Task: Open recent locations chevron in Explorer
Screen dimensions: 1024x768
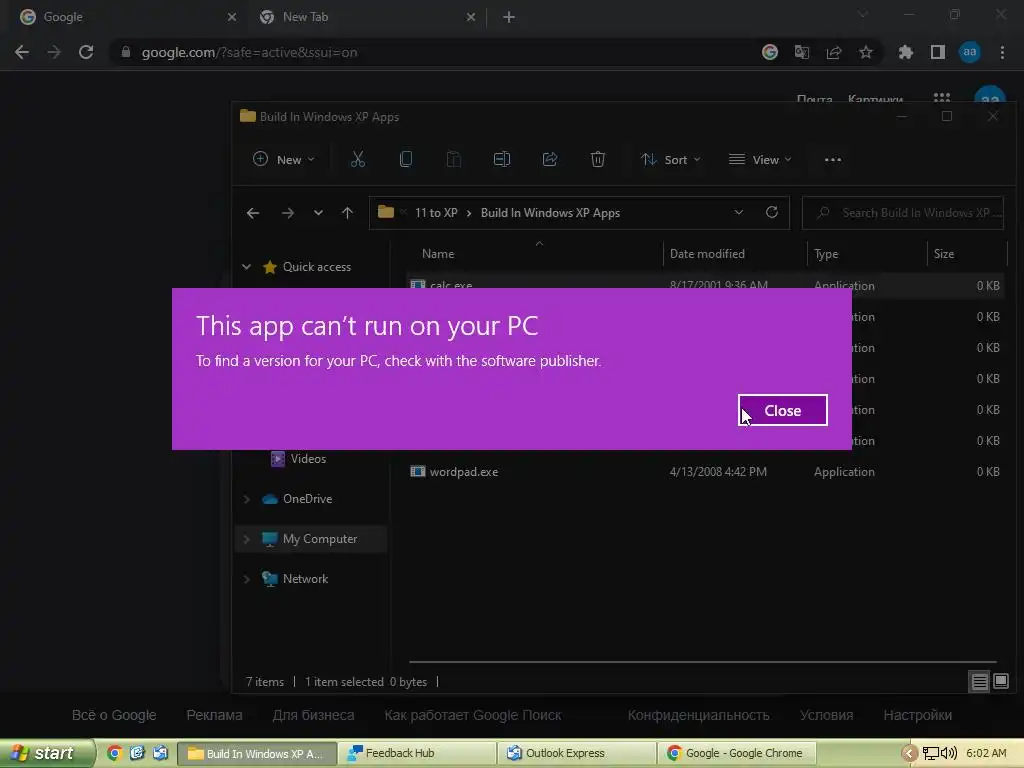Action: pyautogui.click(x=318, y=213)
